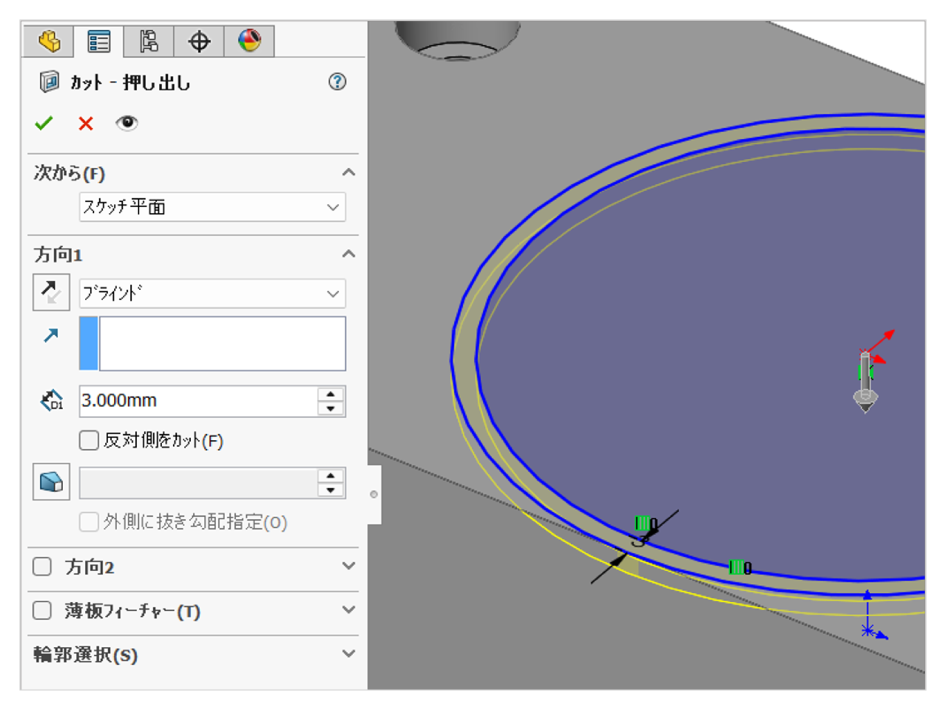This screenshot has height=710, width=946.
Task: Enable the 方向2 checkbox
Action: (x=42, y=567)
